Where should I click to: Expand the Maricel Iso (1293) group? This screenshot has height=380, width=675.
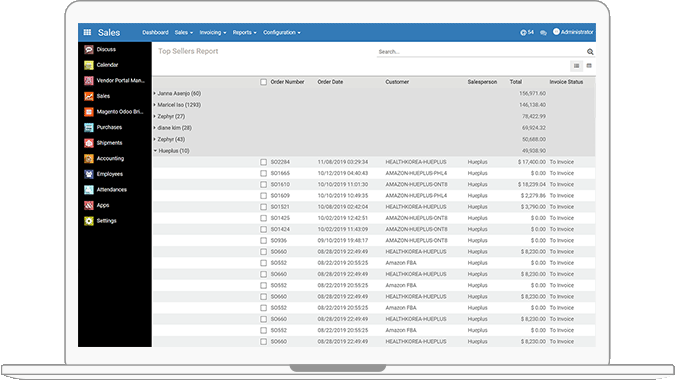(177, 105)
